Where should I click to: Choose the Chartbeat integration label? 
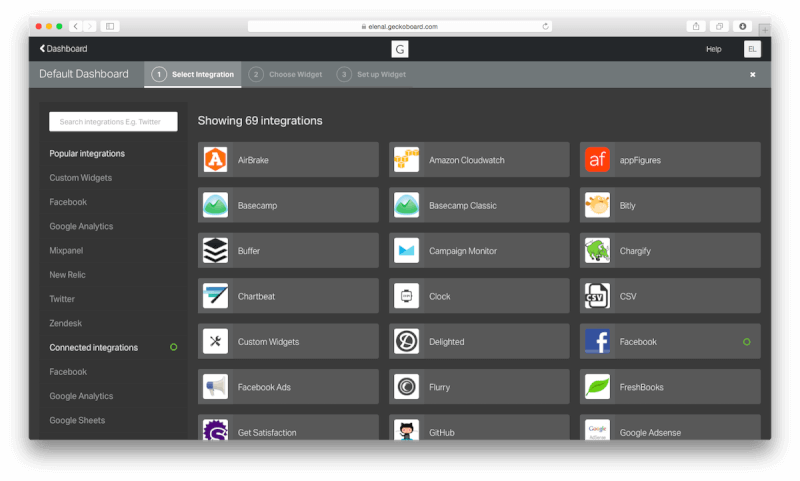click(x=256, y=296)
